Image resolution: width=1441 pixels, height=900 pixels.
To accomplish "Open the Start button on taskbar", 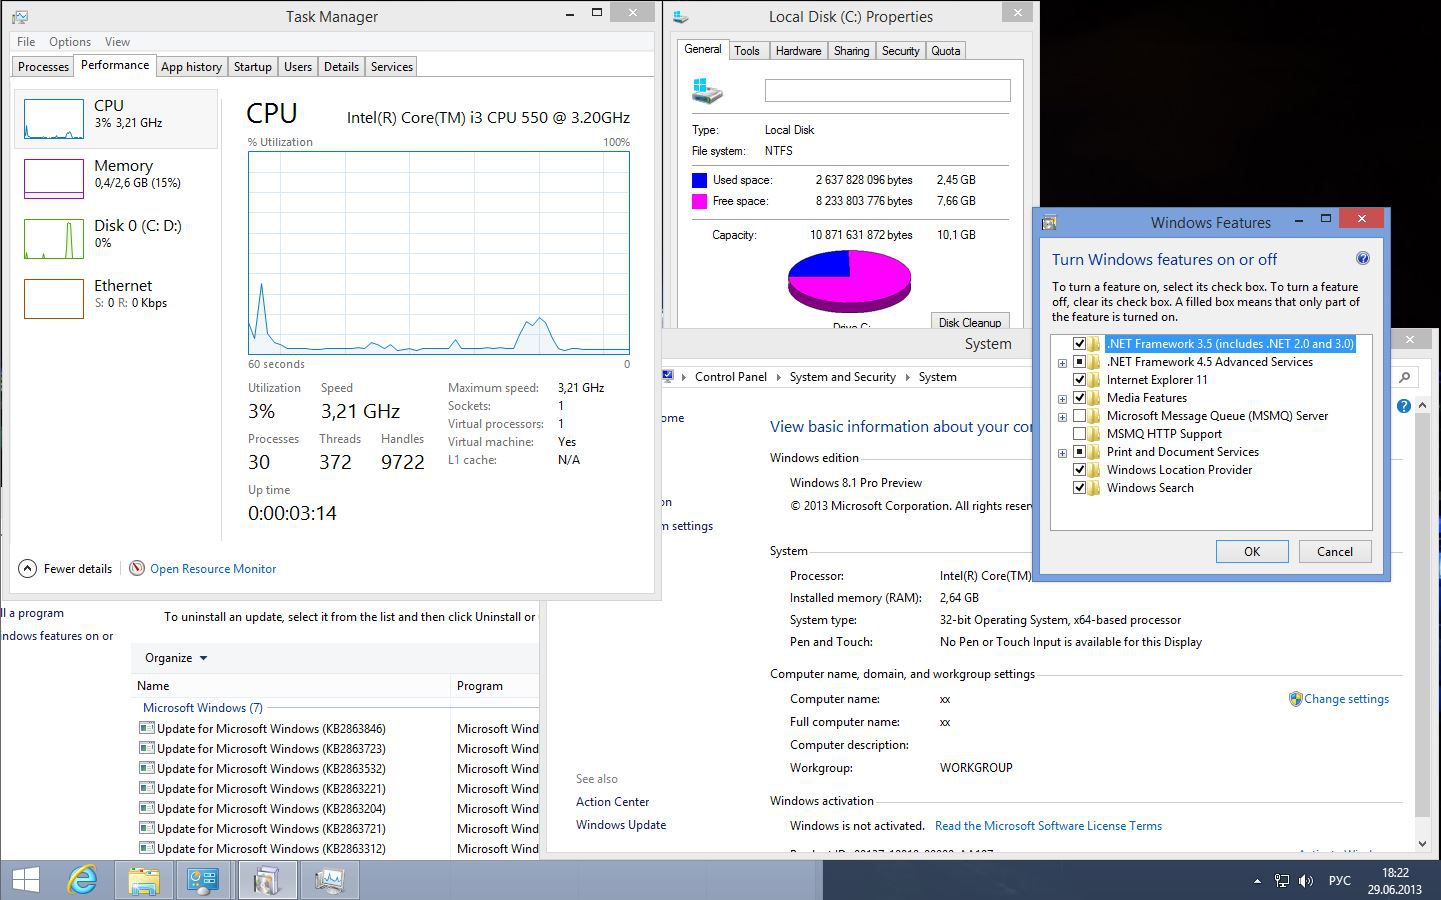I will click(x=25, y=880).
